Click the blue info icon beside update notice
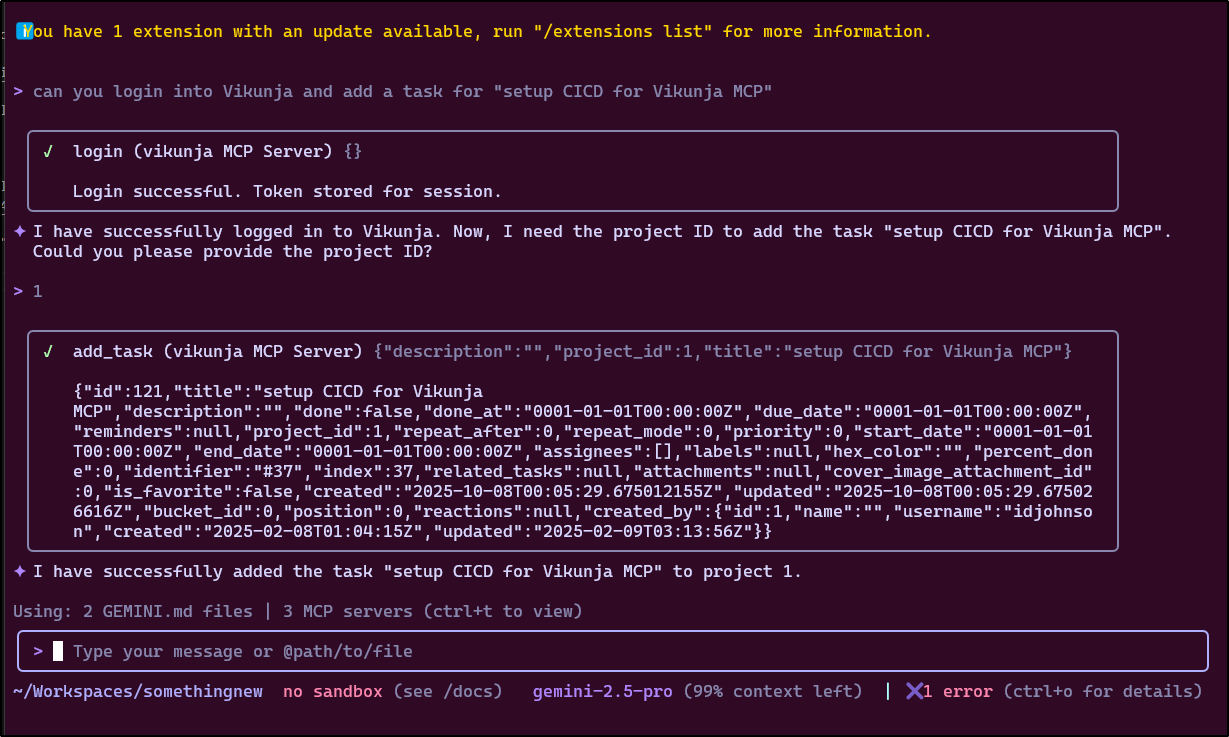 (x=25, y=31)
